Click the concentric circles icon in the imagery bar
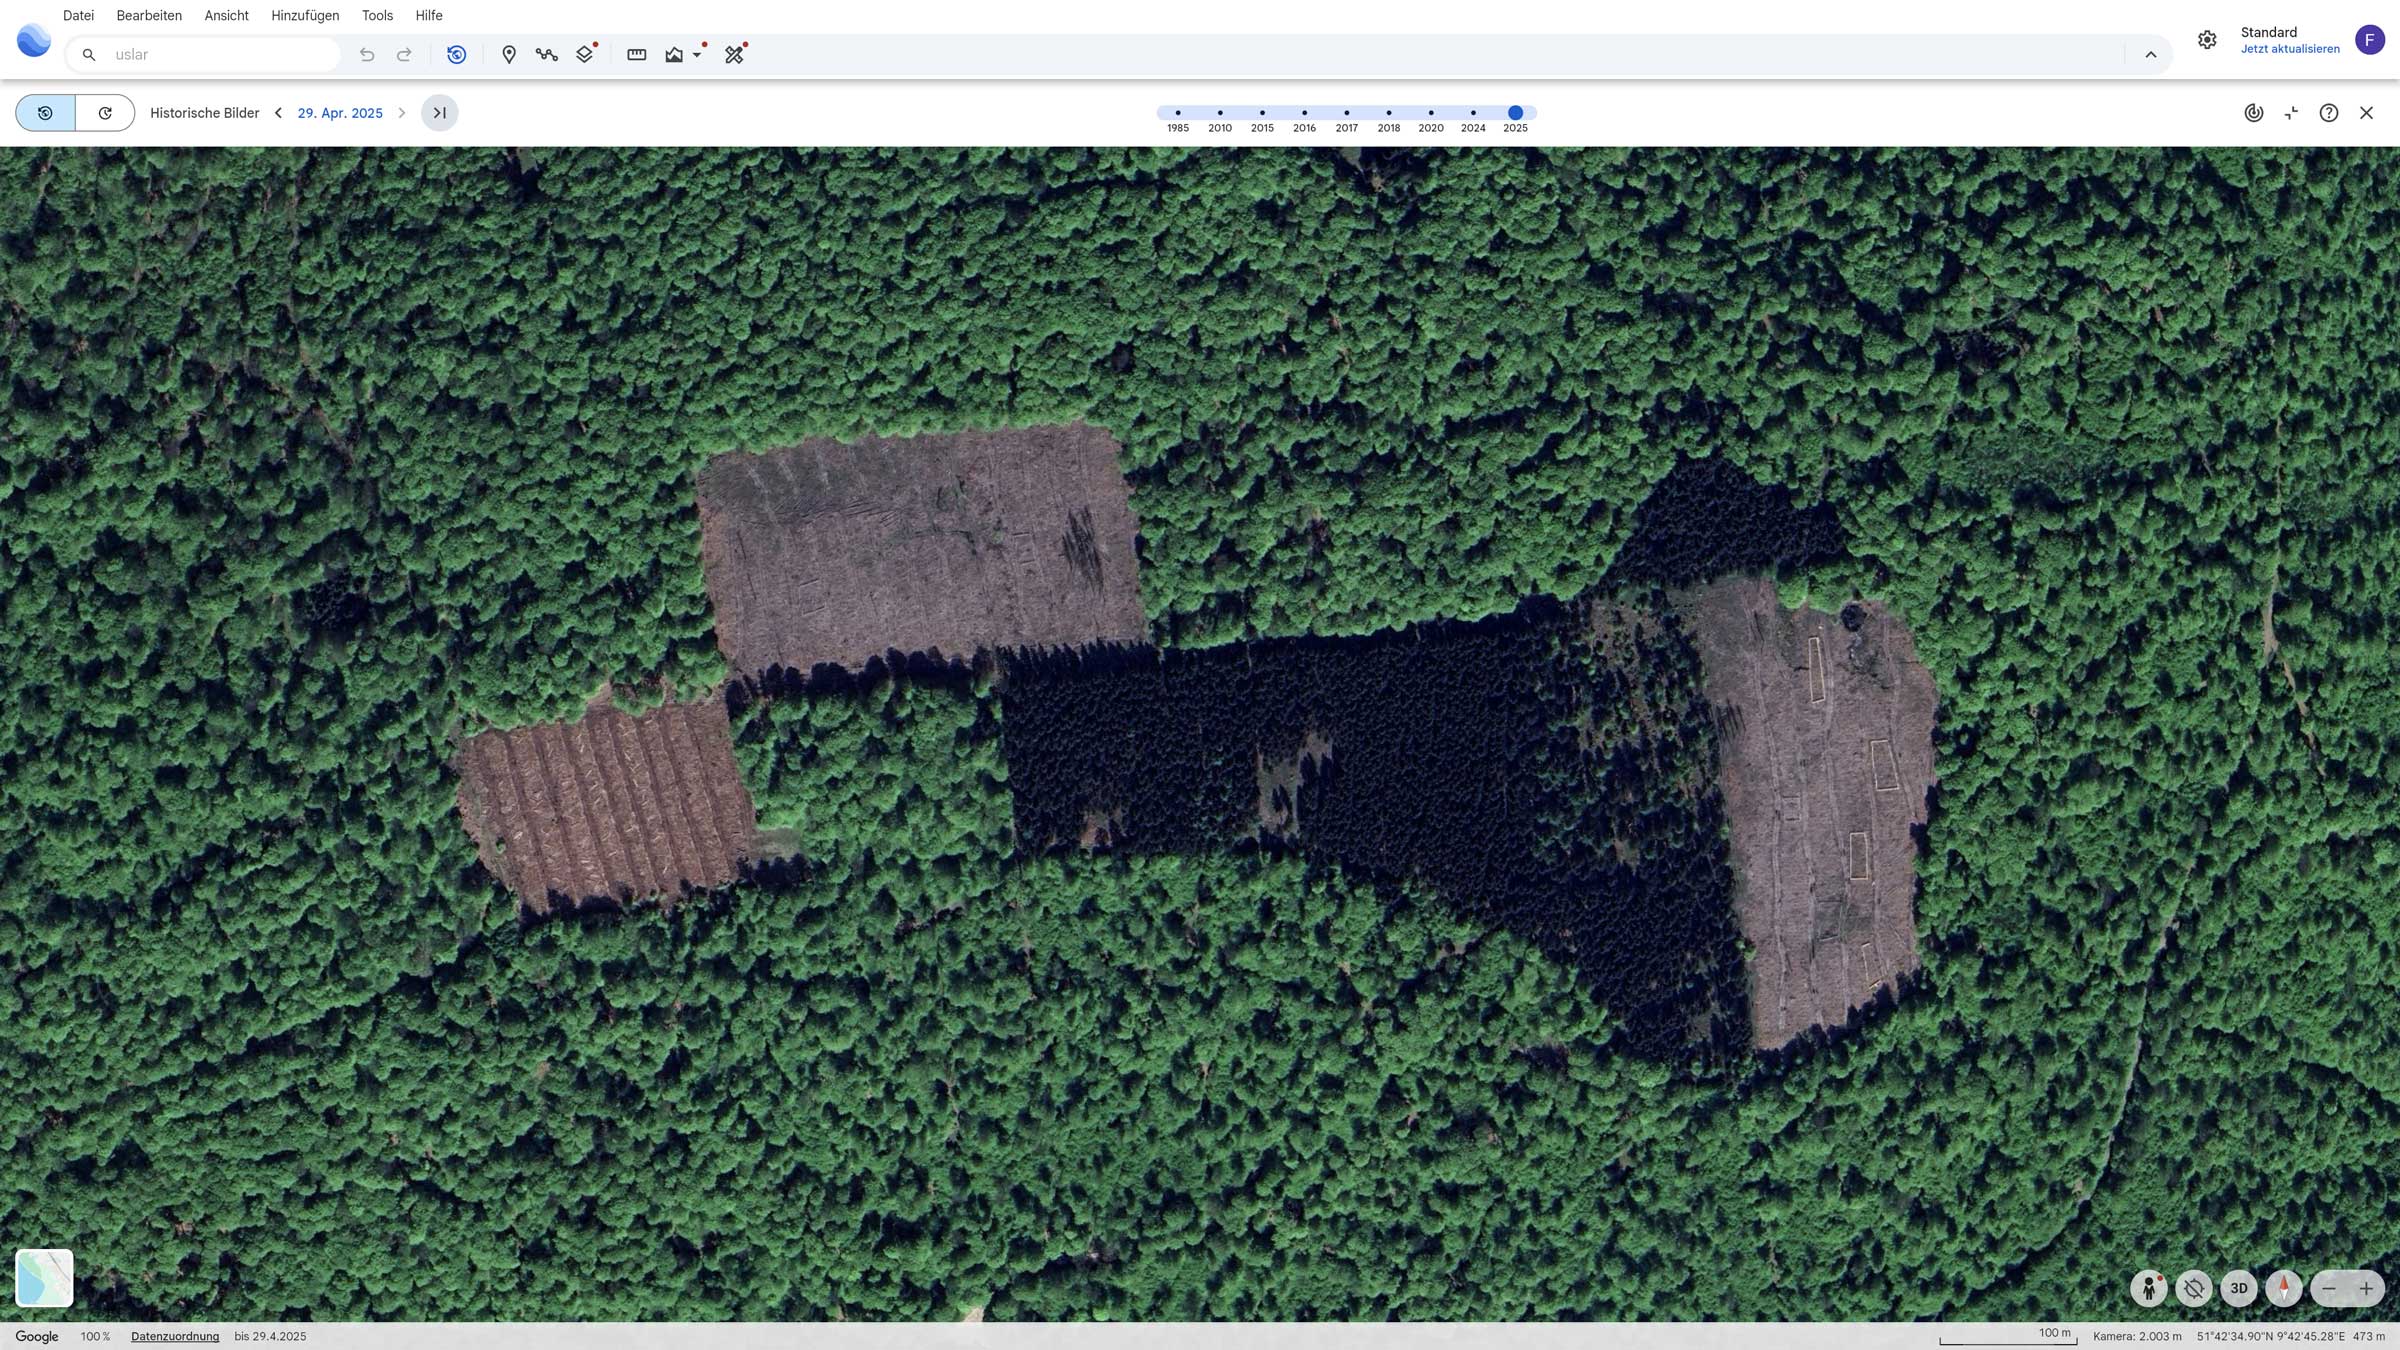The image size is (2400, 1350). tap(2254, 113)
